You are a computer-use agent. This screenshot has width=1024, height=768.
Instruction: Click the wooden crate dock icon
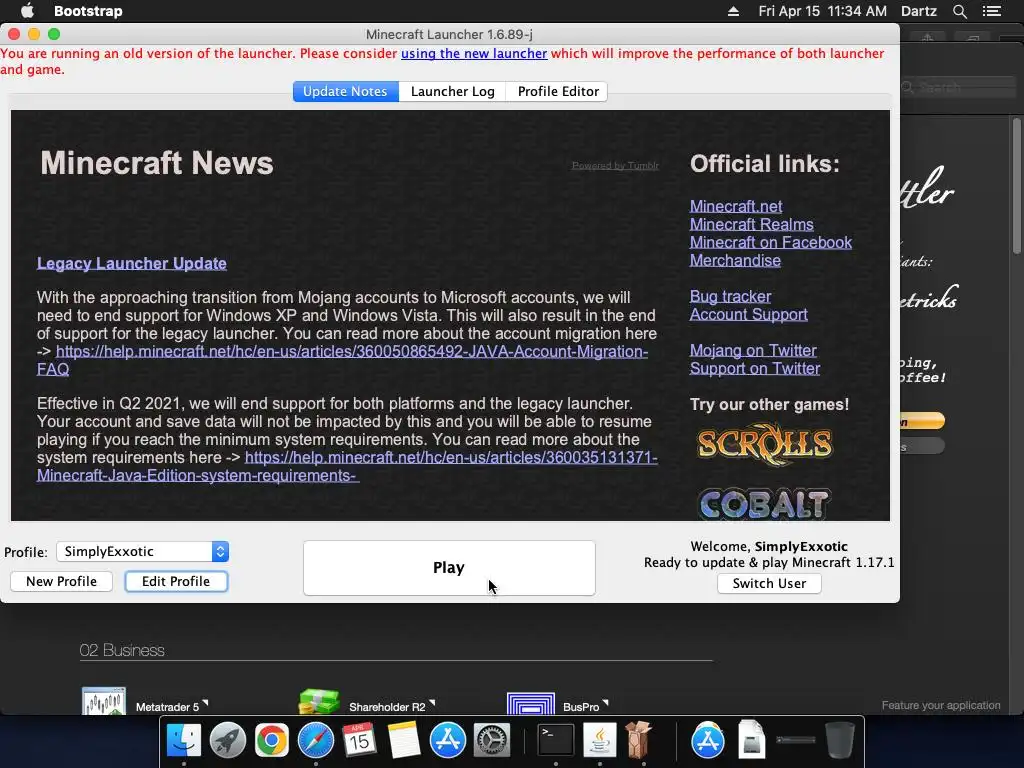[639, 740]
